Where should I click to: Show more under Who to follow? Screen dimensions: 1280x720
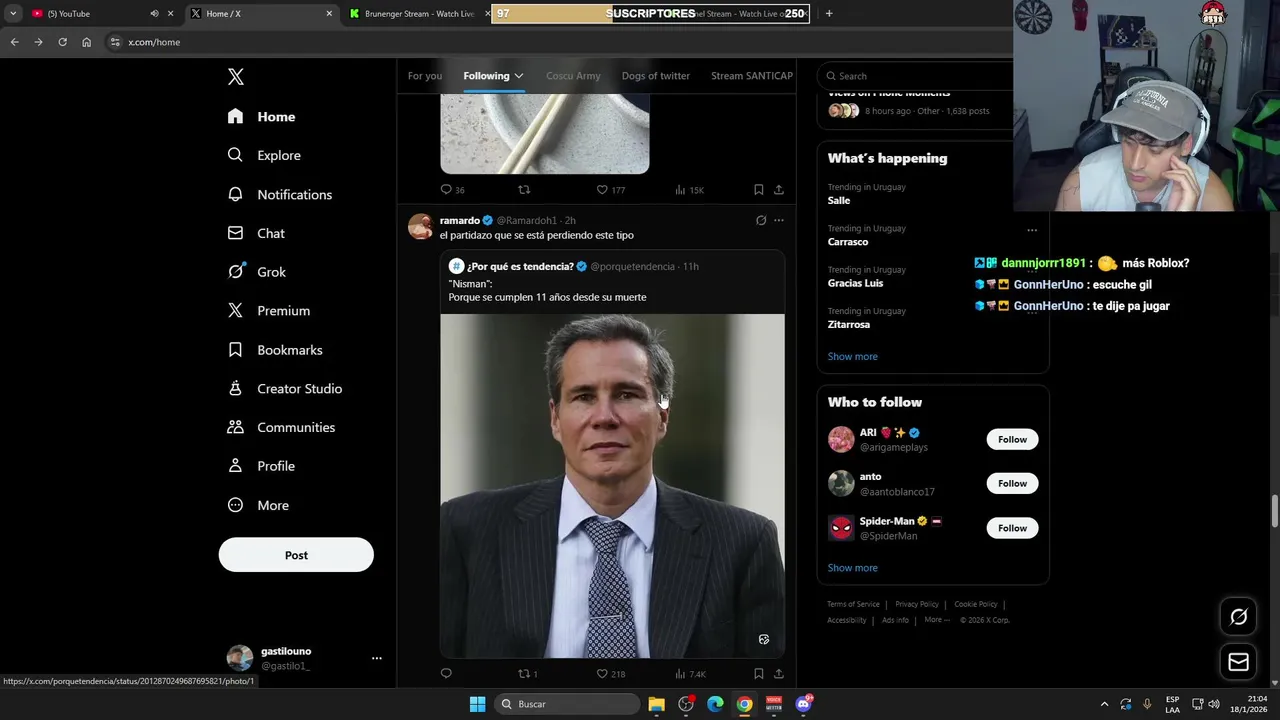[x=852, y=568]
